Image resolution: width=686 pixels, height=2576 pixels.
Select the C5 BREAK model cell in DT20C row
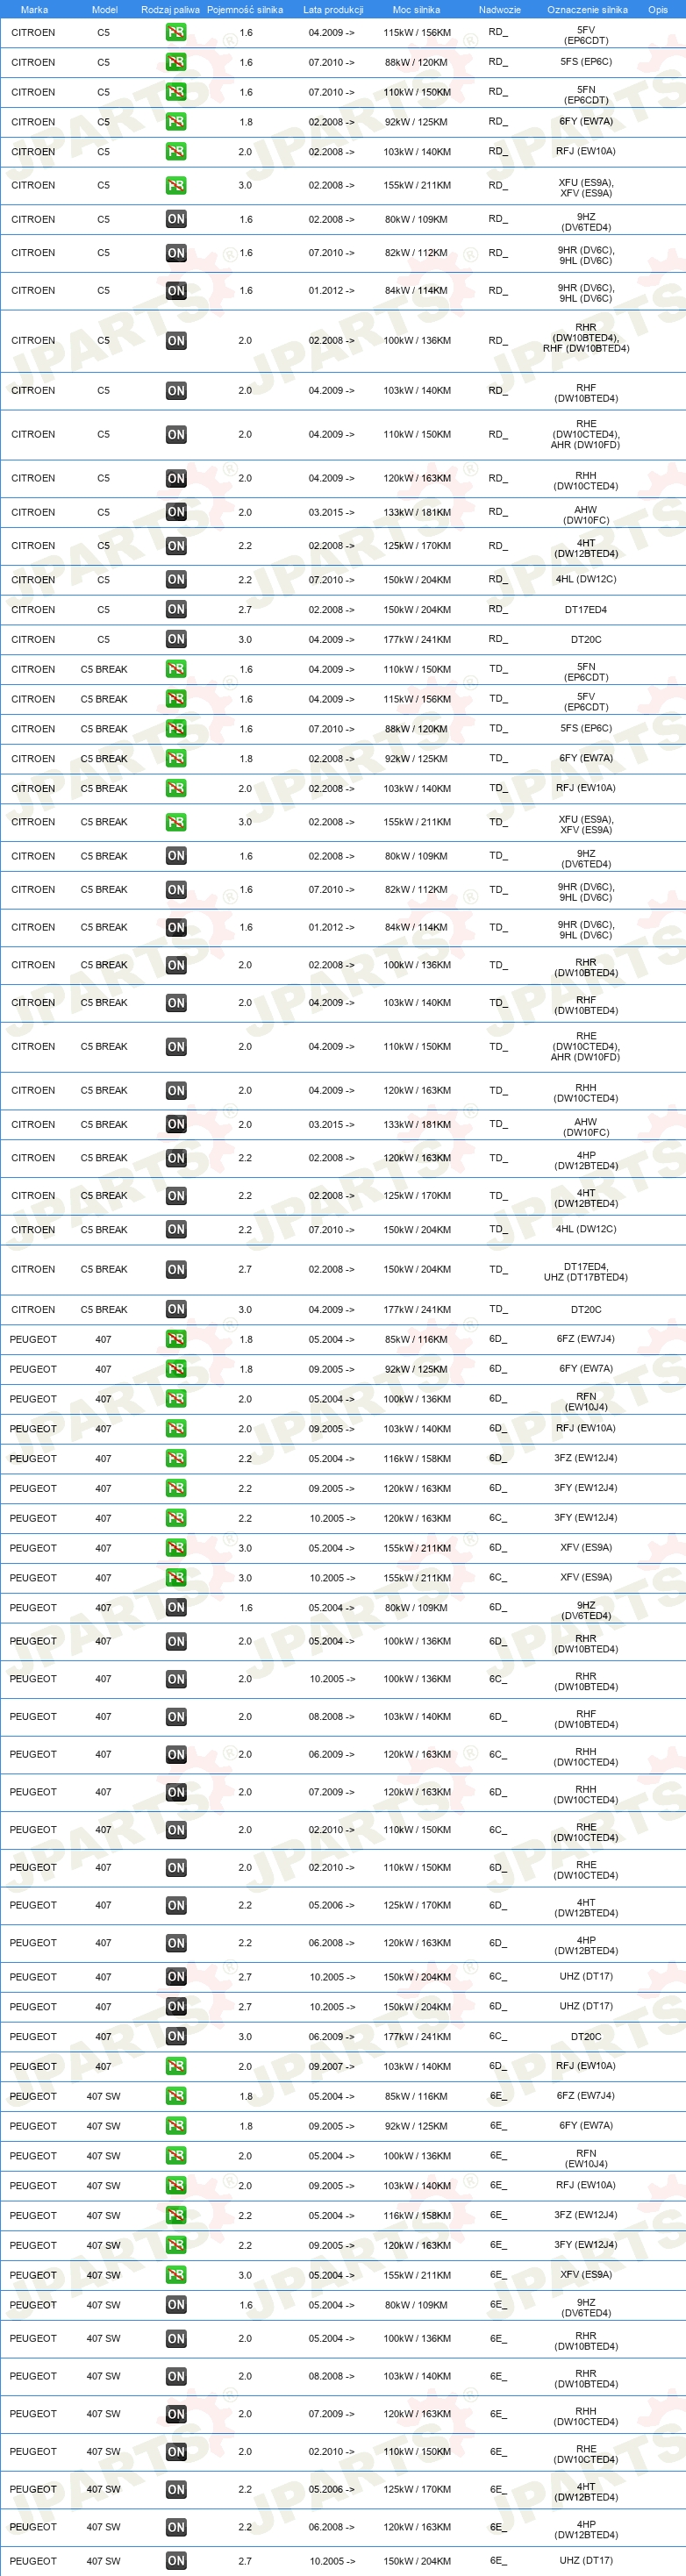[x=104, y=1309]
